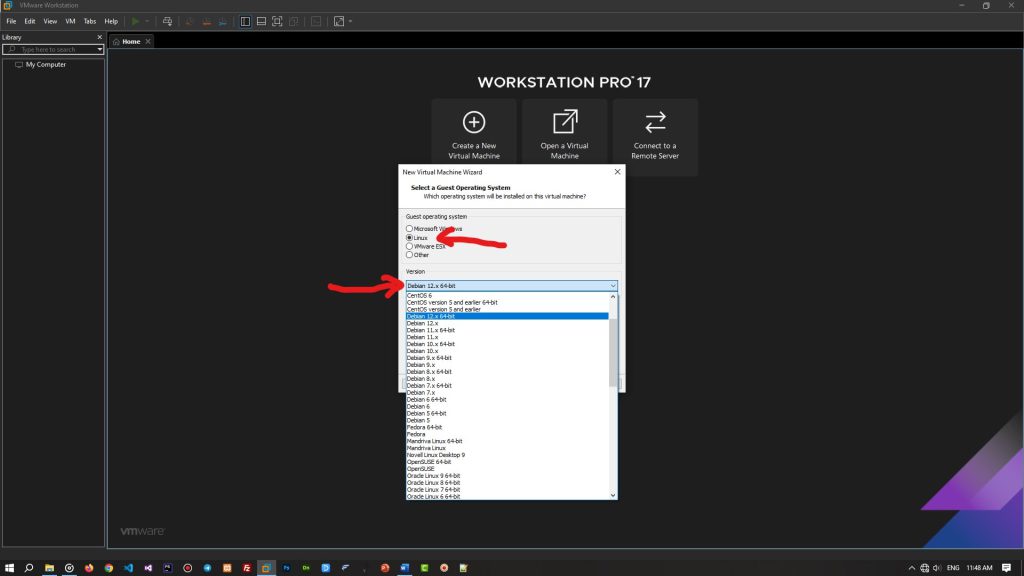This screenshot has width=1024, height=576.
Task: Click the Send Ctrl+Alt+Del toolbar icon
Action: [x=168, y=20]
